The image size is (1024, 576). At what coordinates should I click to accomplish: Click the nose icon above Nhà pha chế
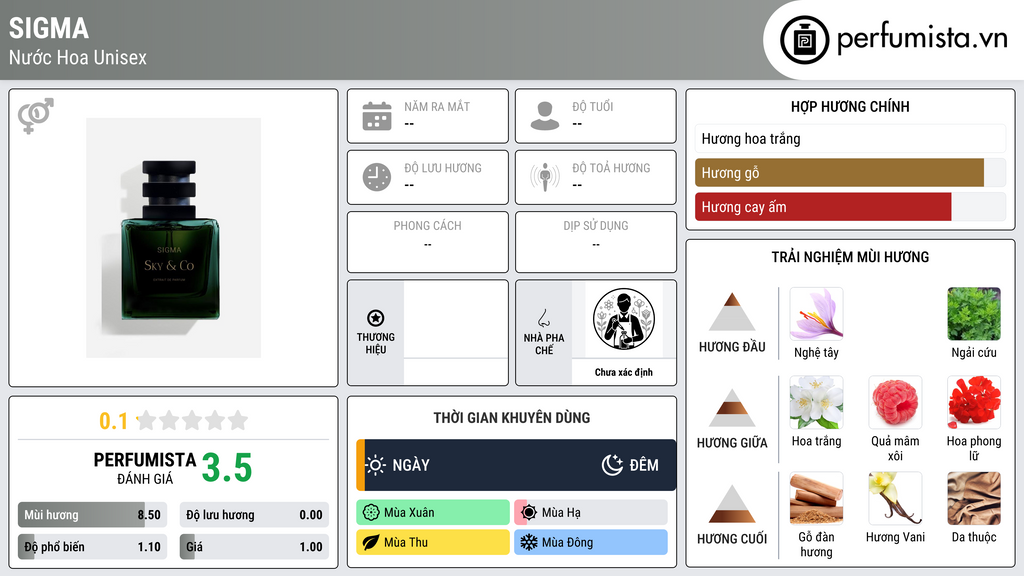pyautogui.click(x=543, y=318)
